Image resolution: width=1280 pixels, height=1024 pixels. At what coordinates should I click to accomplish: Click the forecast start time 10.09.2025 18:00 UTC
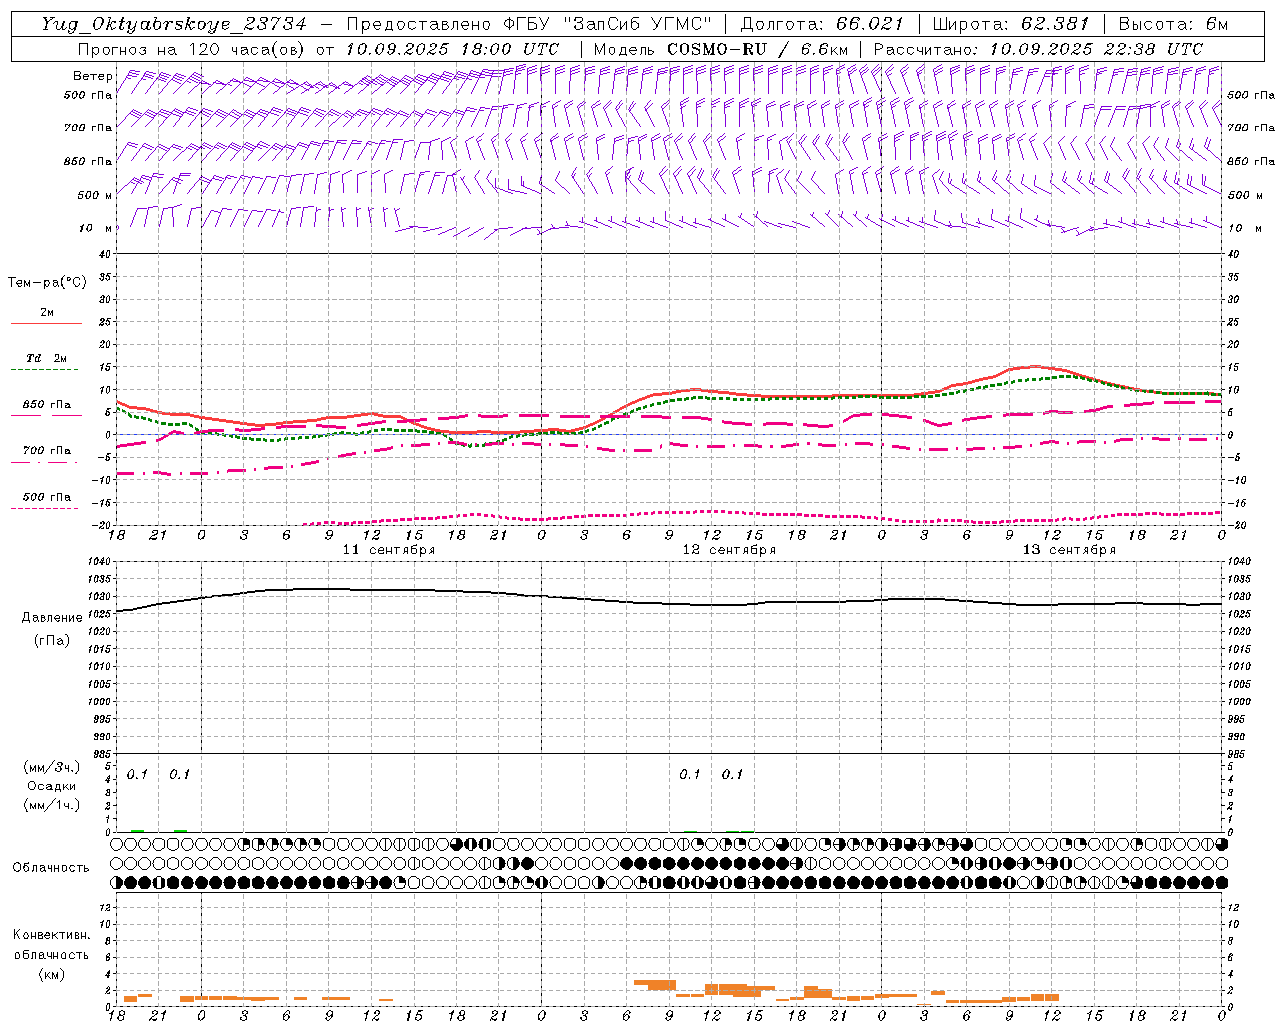tap(453, 49)
